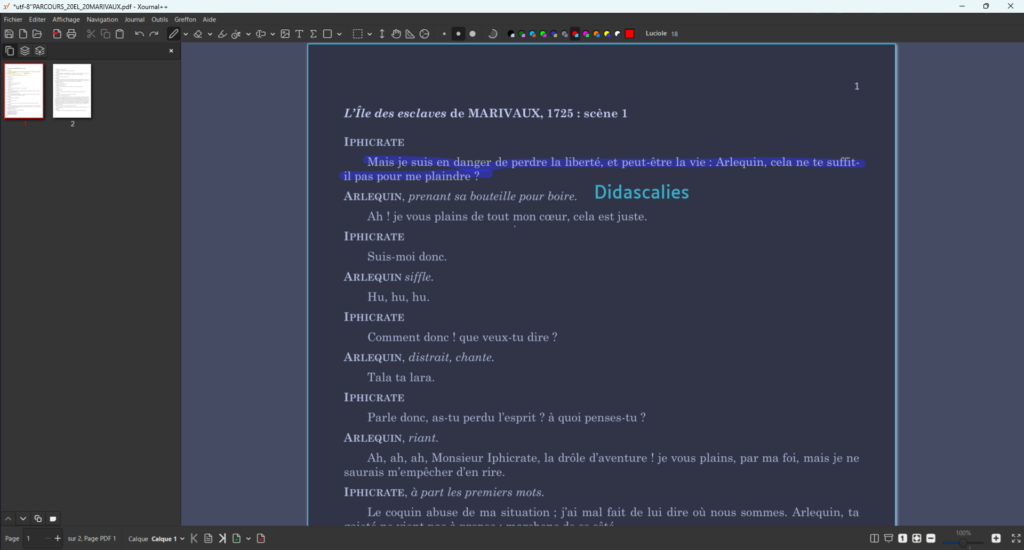Open the Editer menu
The image size is (1024, 550).
coord(37,20)
